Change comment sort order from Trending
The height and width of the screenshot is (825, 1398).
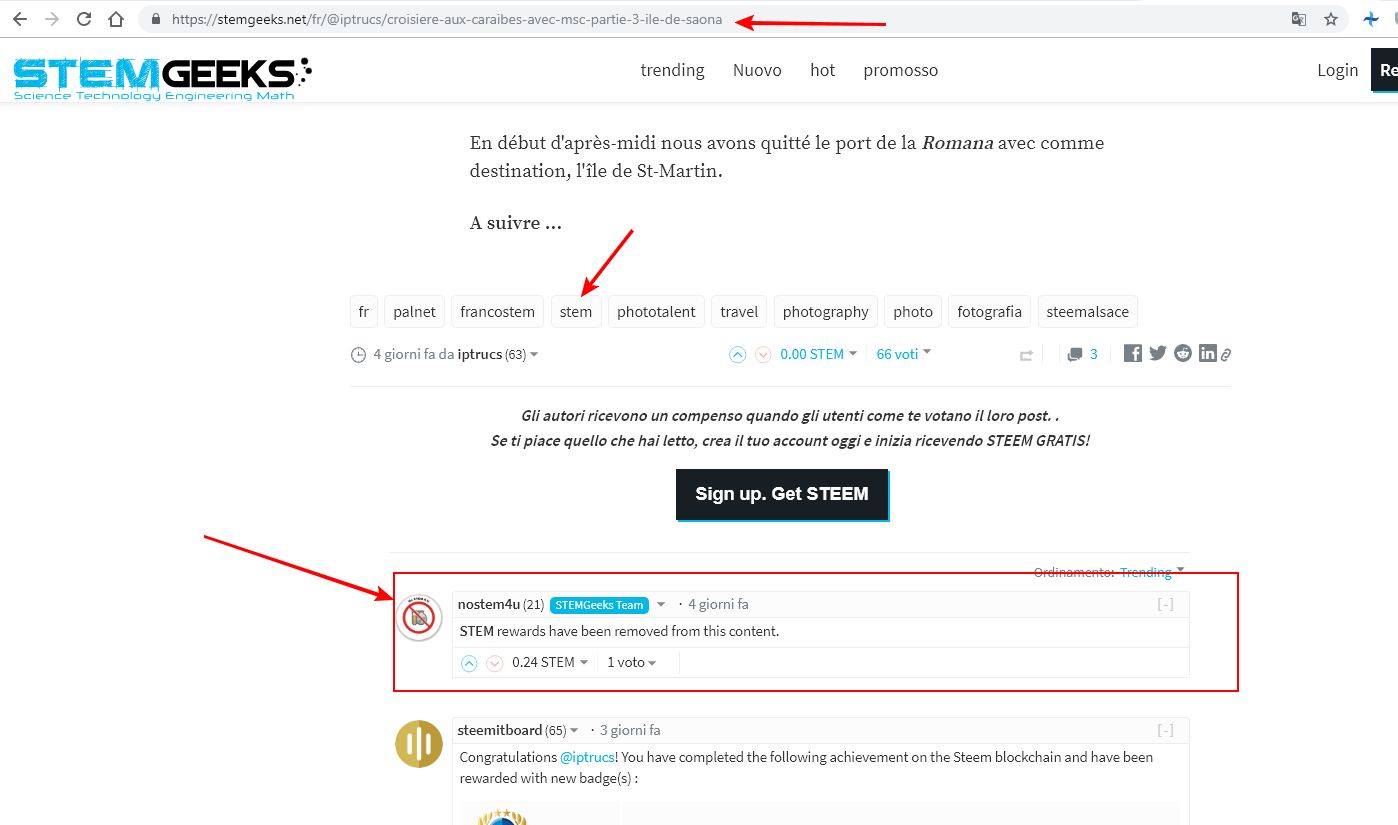1152,572
